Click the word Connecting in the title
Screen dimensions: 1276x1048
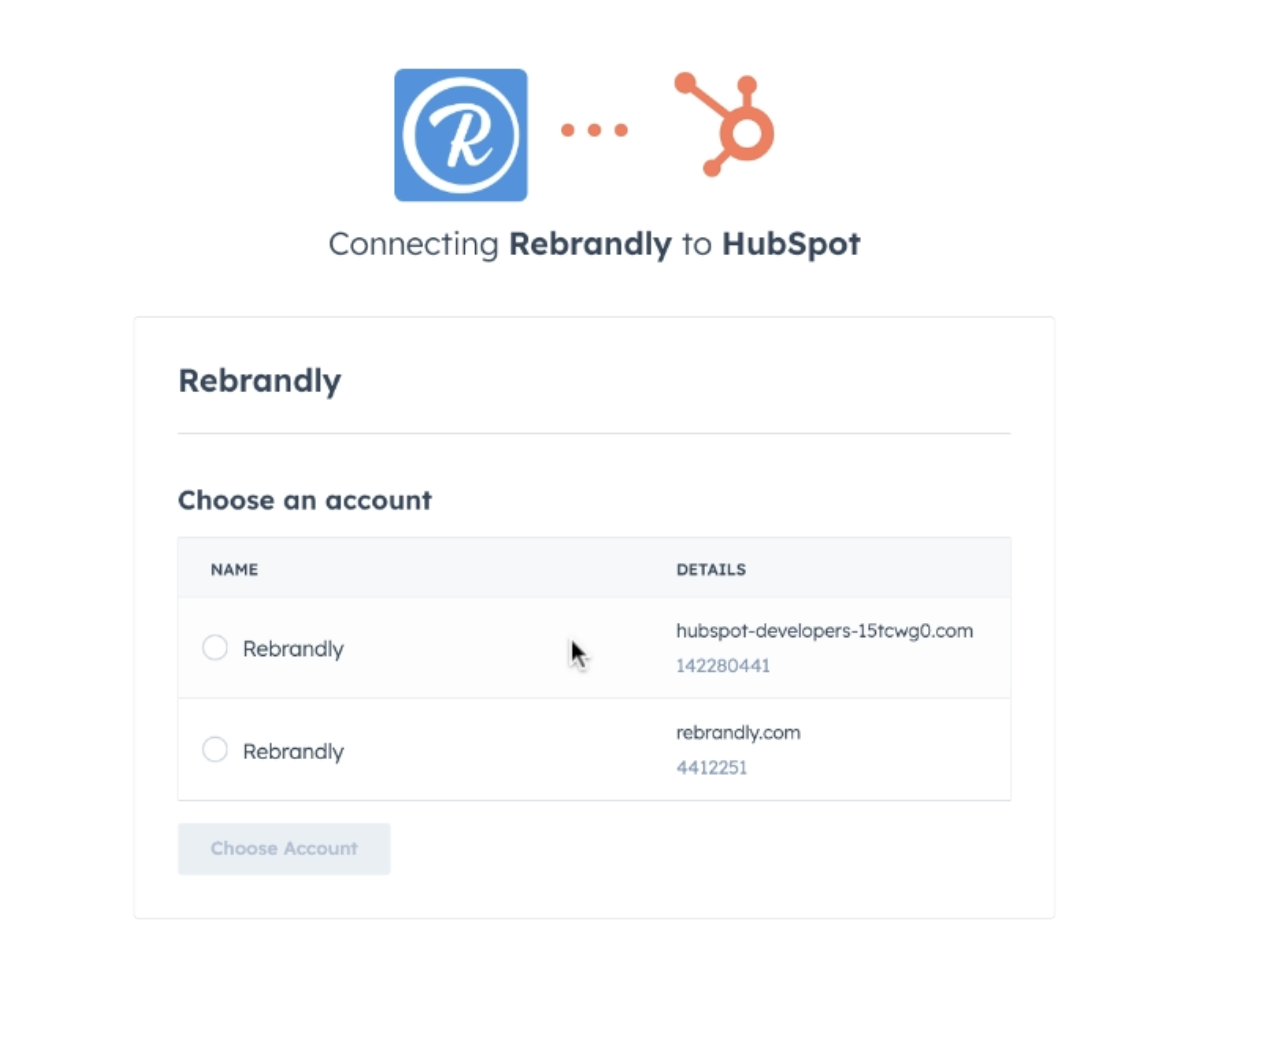(414, 245)
